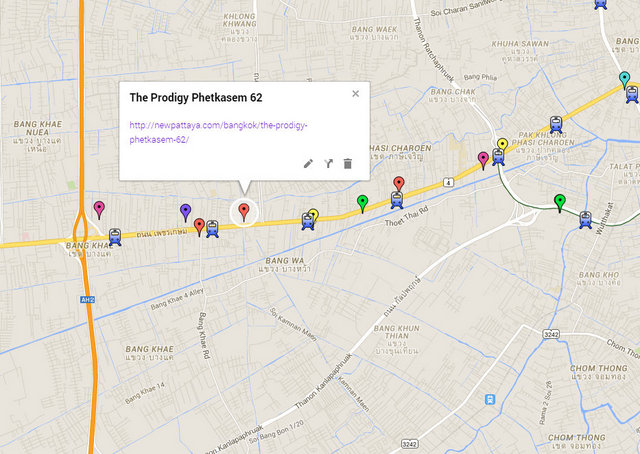
Task: Click the Bang Khae 14 label
Action: (144, 393)
